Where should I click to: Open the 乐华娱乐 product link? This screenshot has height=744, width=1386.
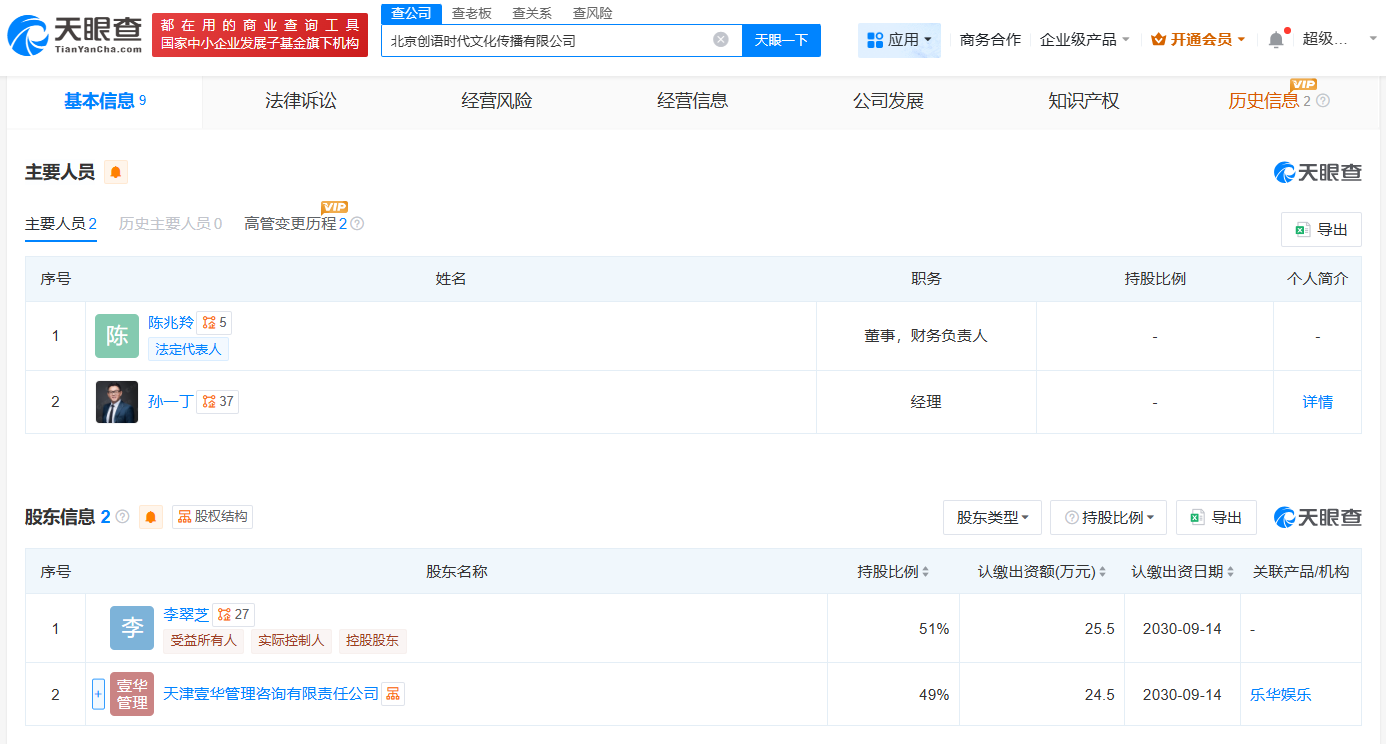(x=1281, y=693)
